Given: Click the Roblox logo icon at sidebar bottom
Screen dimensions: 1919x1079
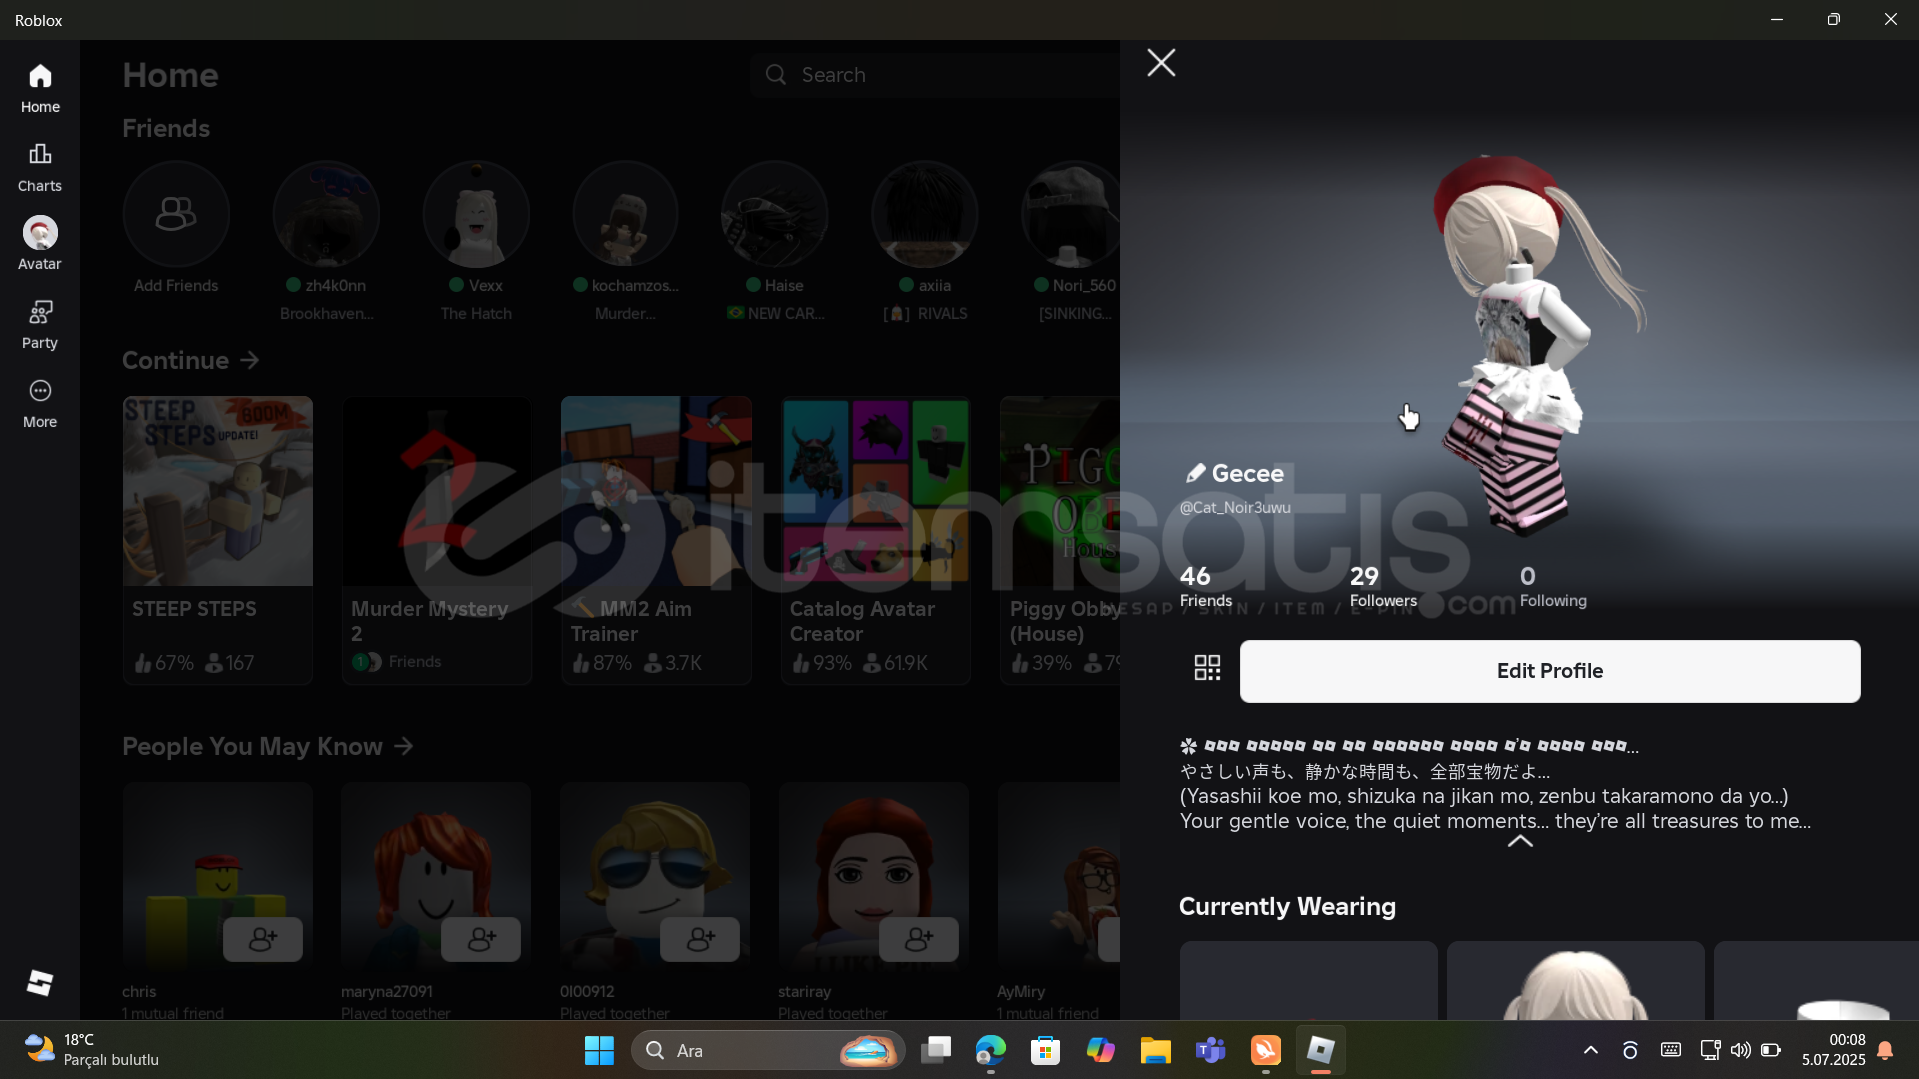Looking at the screenshot, I should [40, 983].
